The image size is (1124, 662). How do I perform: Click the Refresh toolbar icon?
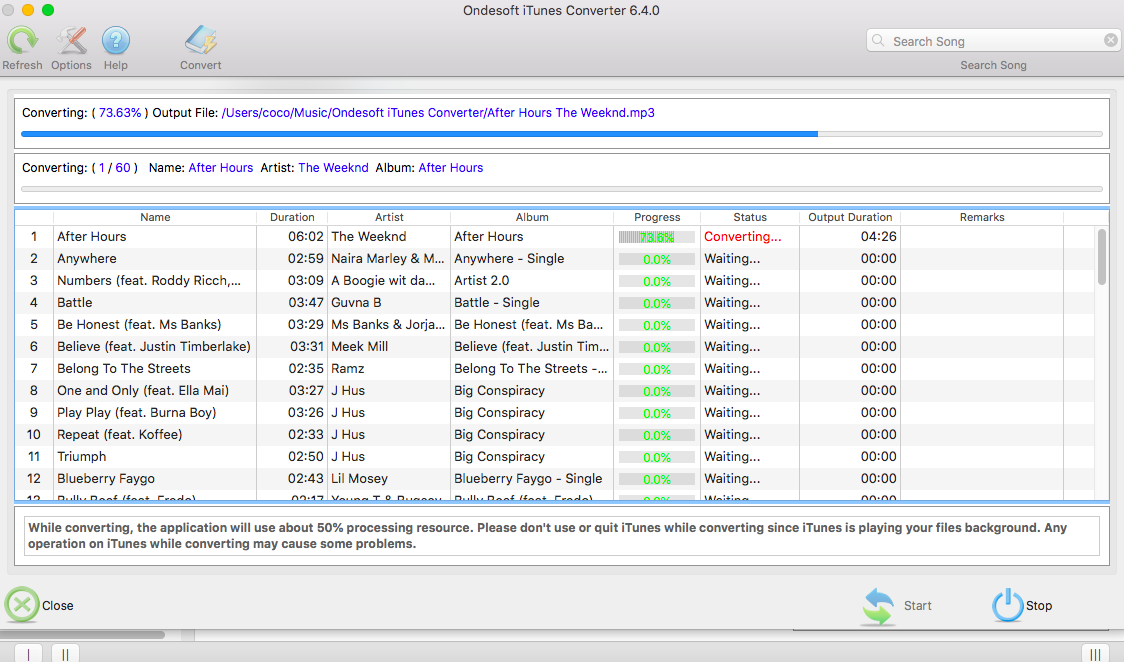(x=22, y=41)
